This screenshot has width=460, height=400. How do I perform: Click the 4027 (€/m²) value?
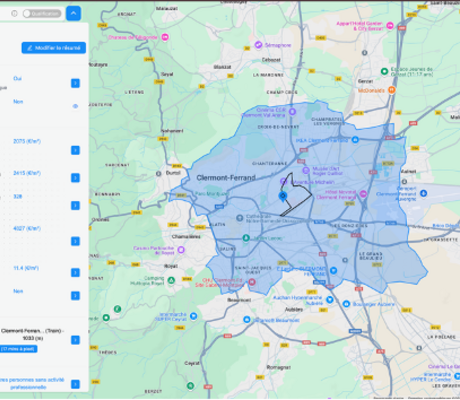point(27,229)
